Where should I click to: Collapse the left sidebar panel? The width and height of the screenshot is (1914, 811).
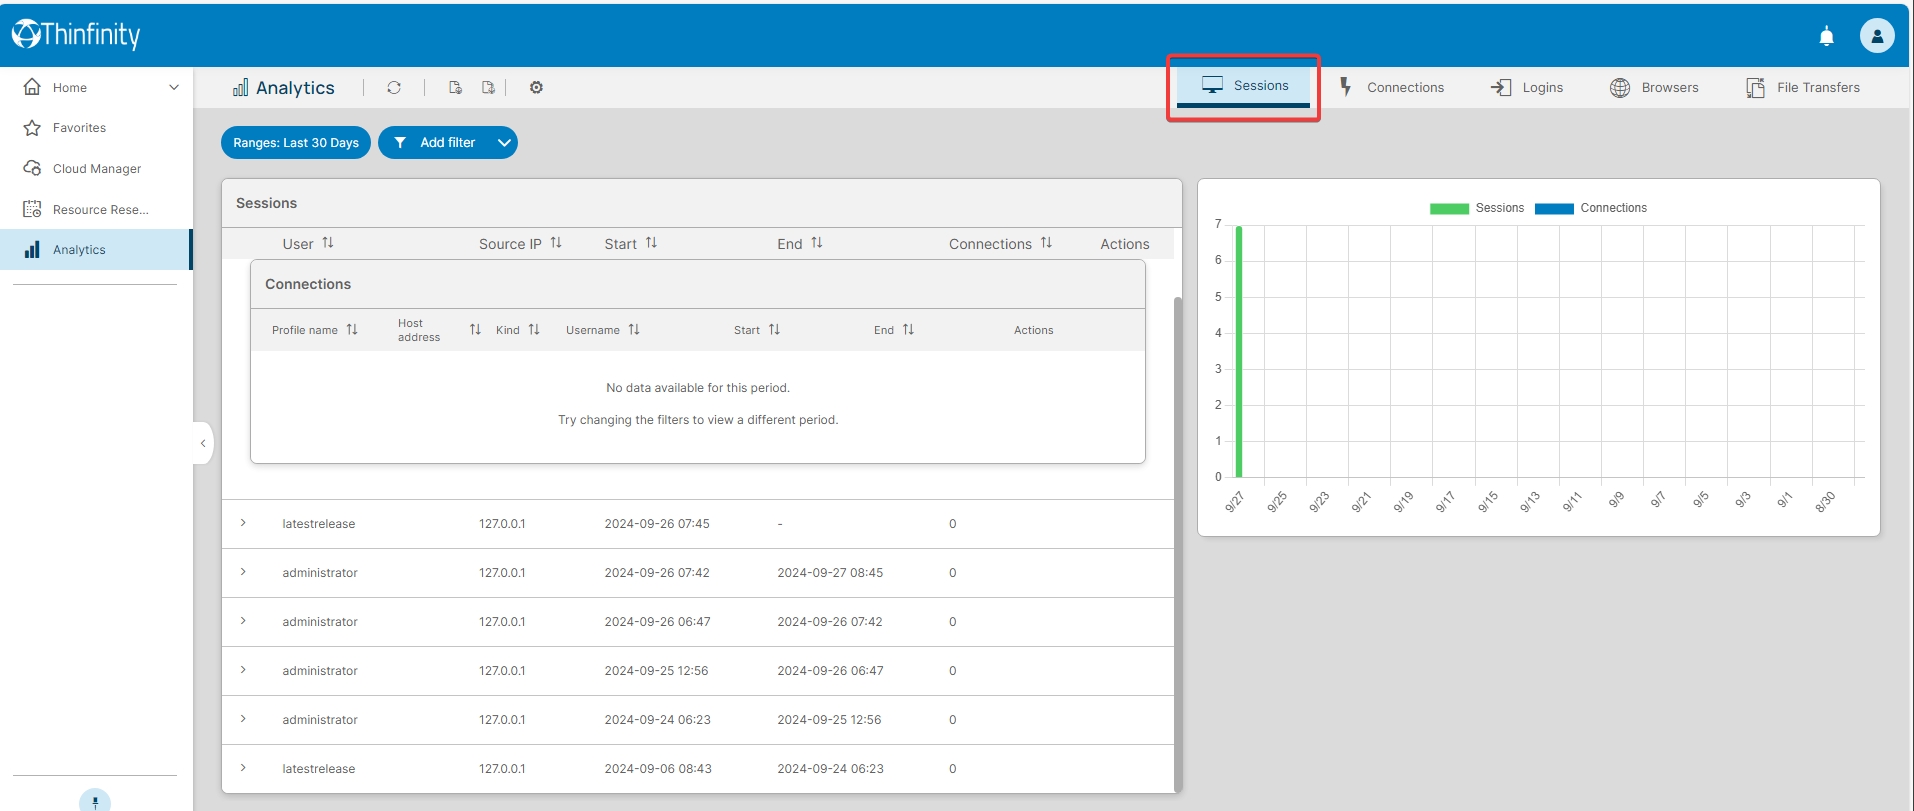pos(203,443)
